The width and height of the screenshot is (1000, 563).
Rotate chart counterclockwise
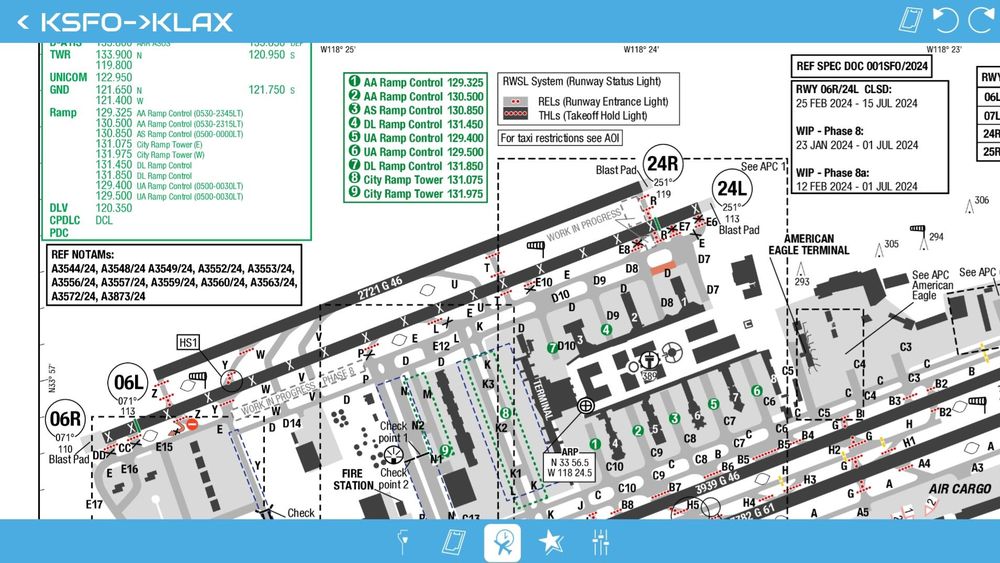click(945, 20)
